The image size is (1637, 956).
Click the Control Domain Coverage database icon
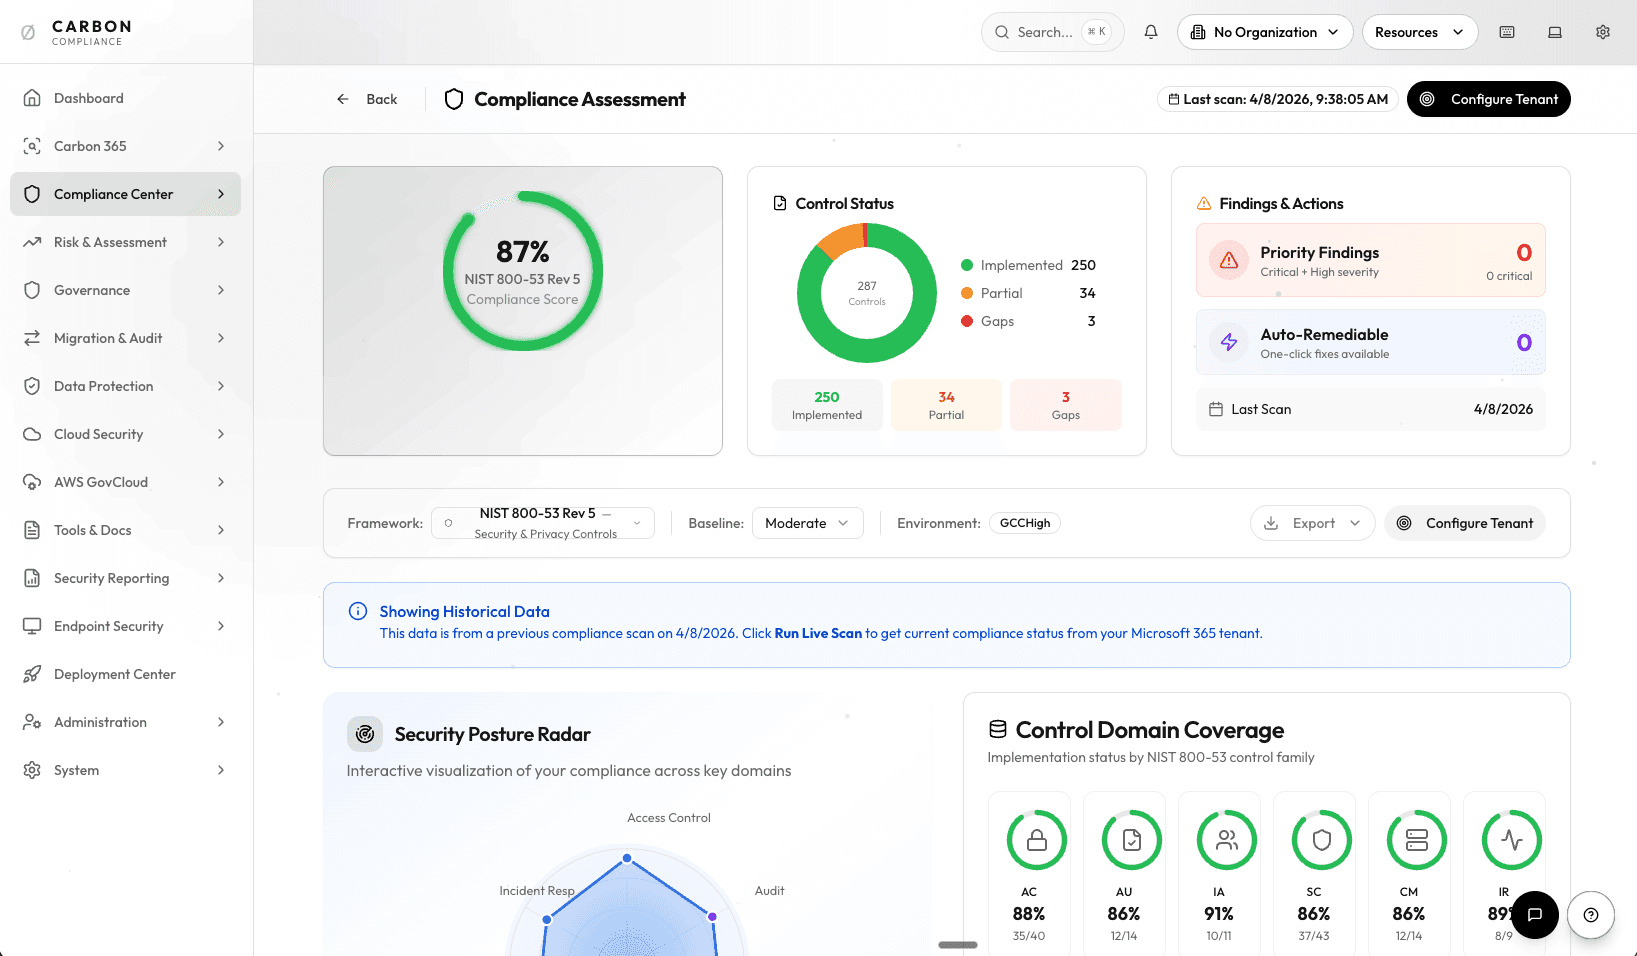pyautogui.click(x=998, y=729)
